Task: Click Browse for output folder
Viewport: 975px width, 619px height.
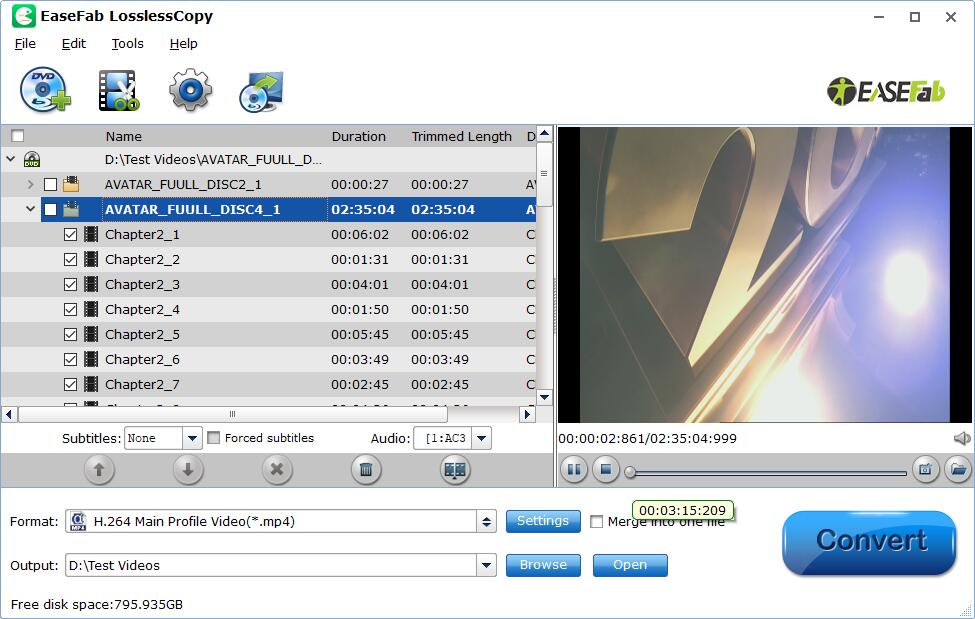Action: pos(543,565)
